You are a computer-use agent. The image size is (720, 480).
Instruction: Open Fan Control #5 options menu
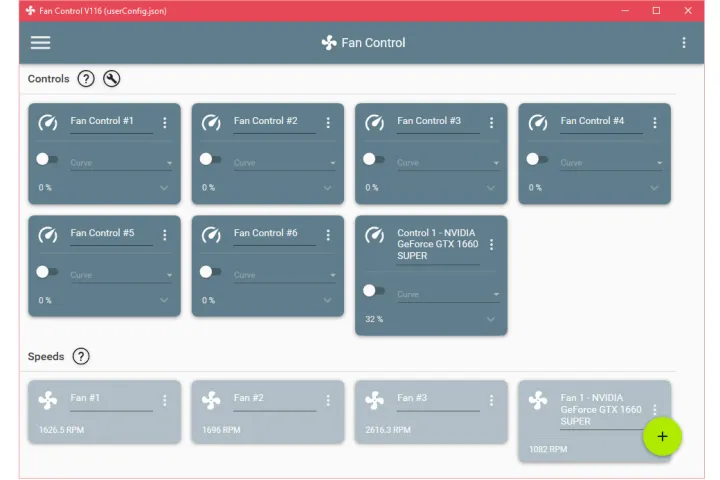point(164,235)
